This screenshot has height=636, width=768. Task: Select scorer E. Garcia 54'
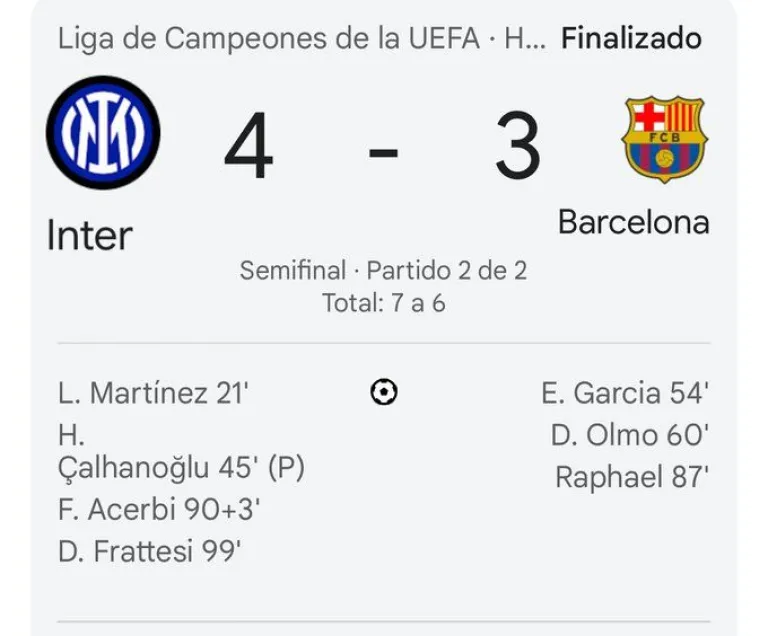click(x=625, y=394)
